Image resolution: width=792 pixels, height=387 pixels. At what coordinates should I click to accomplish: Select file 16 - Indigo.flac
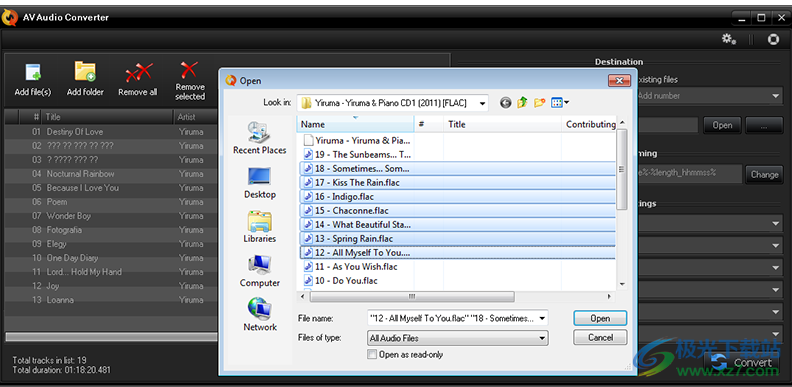point(458,197)
